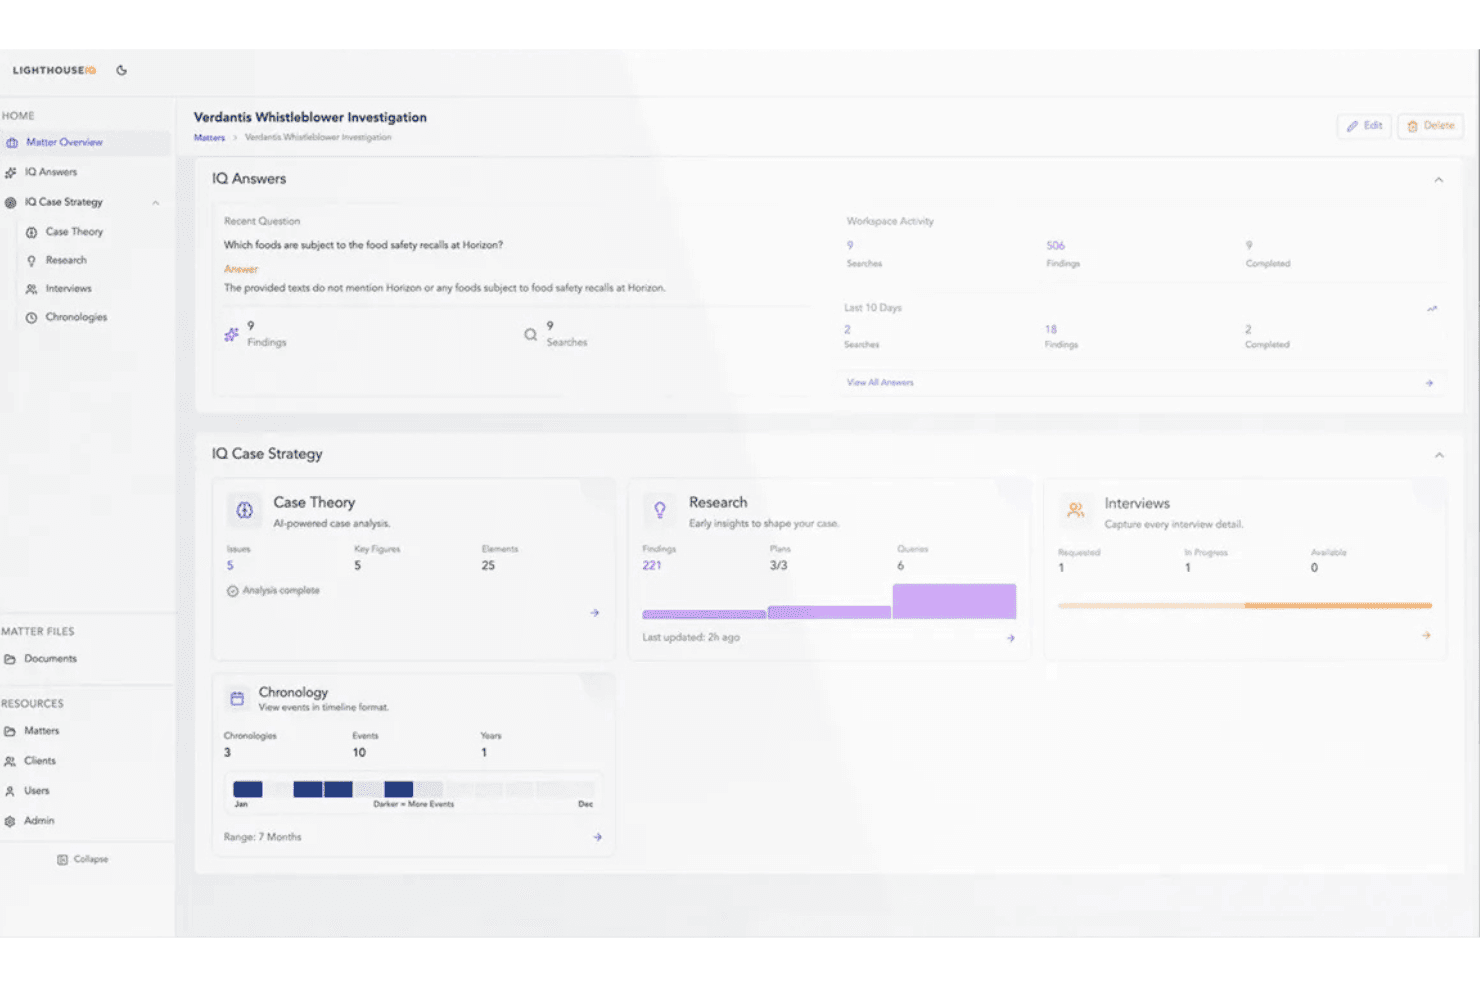This screenshot has width=1480, height=987.
Task: Click the Delete button
Action: (1431, 126)
